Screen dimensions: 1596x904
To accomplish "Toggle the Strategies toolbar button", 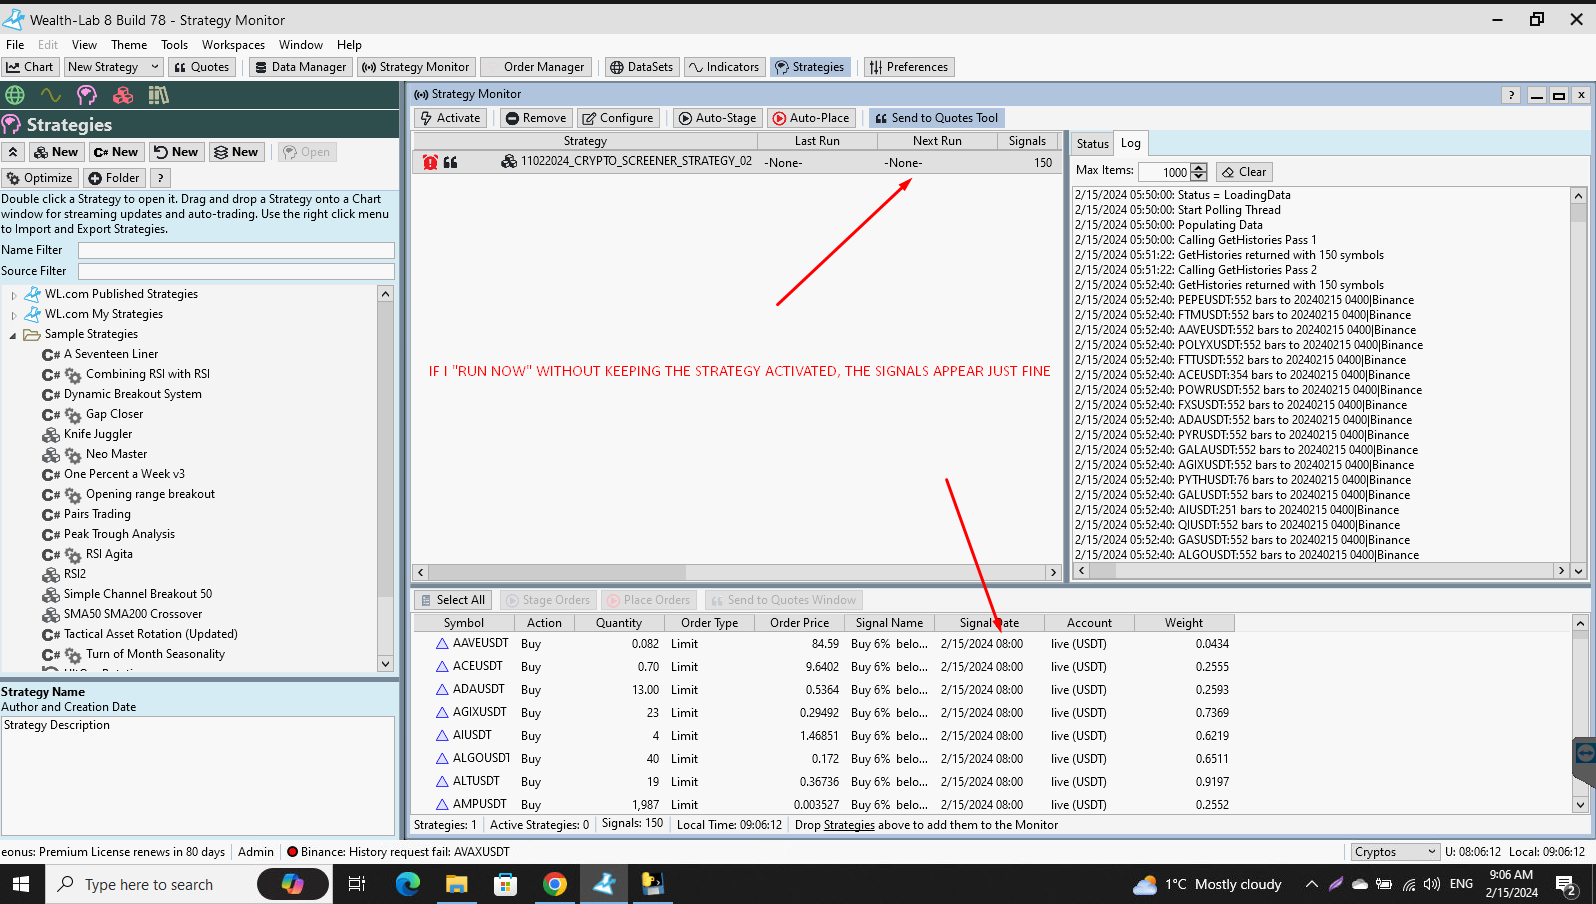I will (811, 67).
